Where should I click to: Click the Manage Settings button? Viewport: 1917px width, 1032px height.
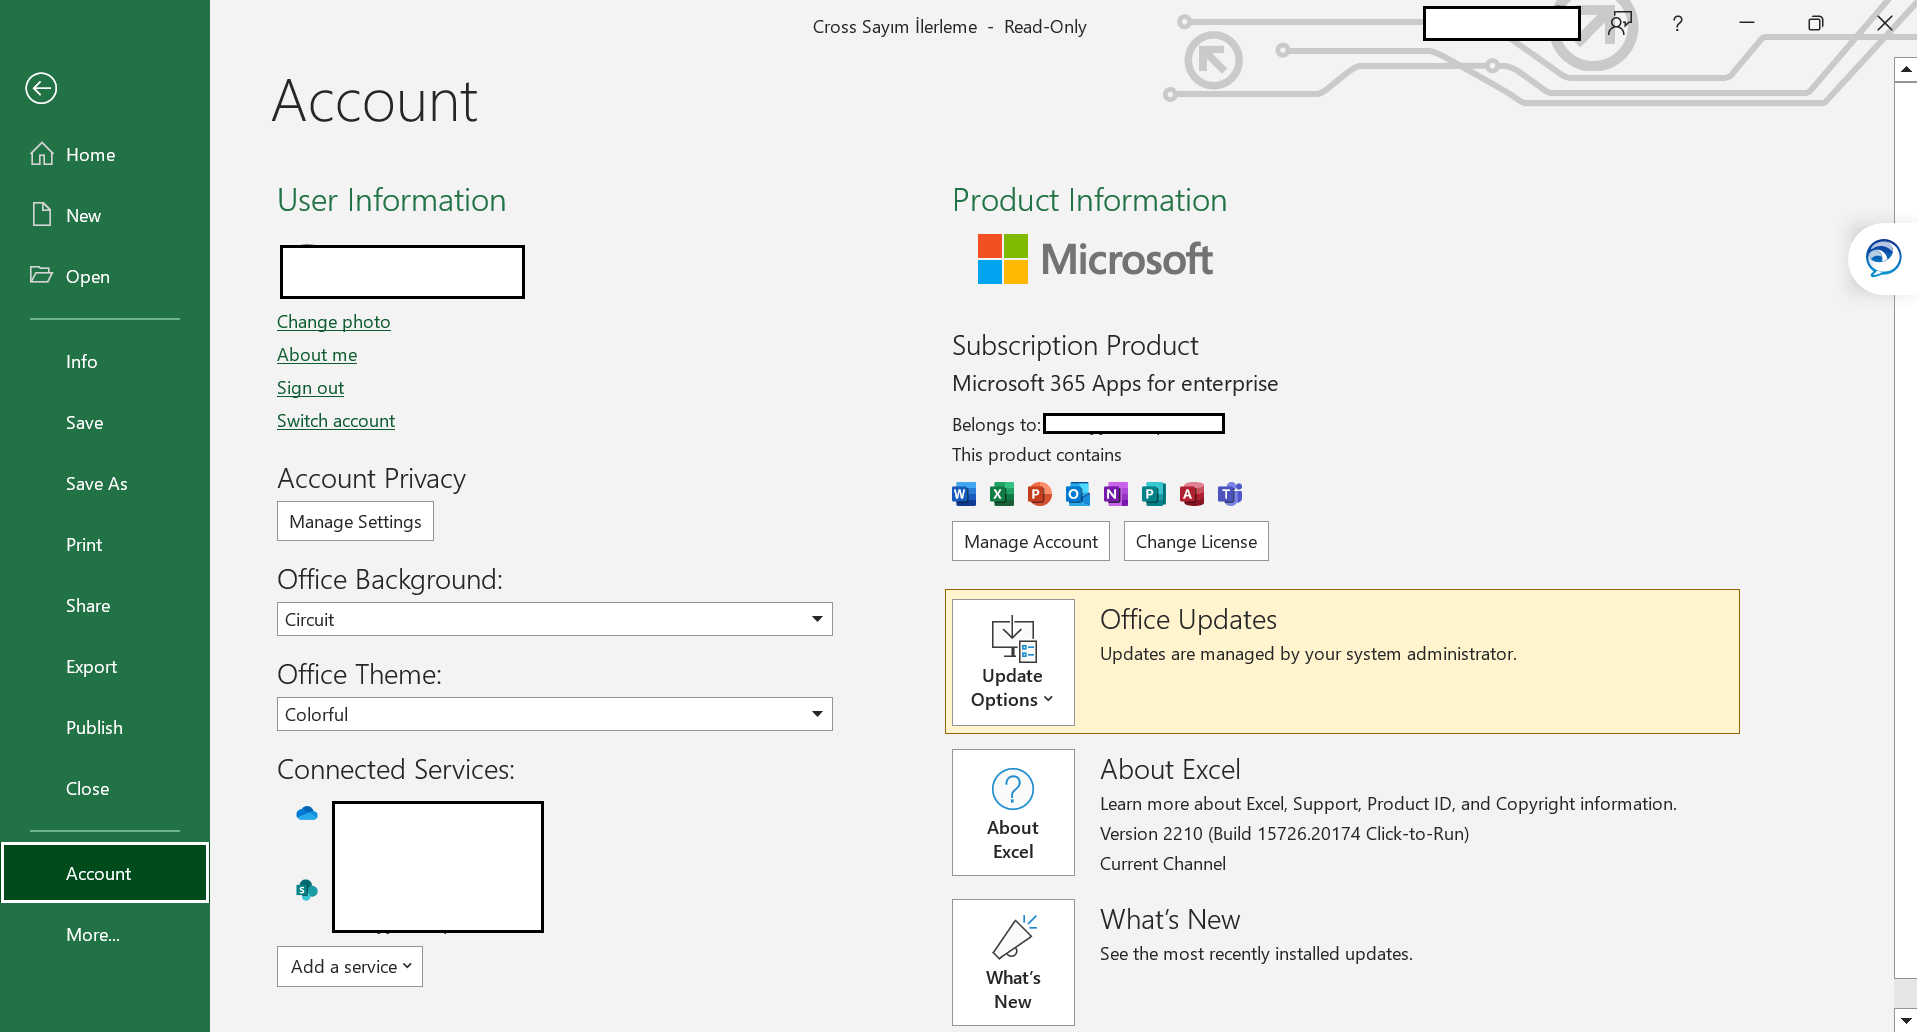355,521
